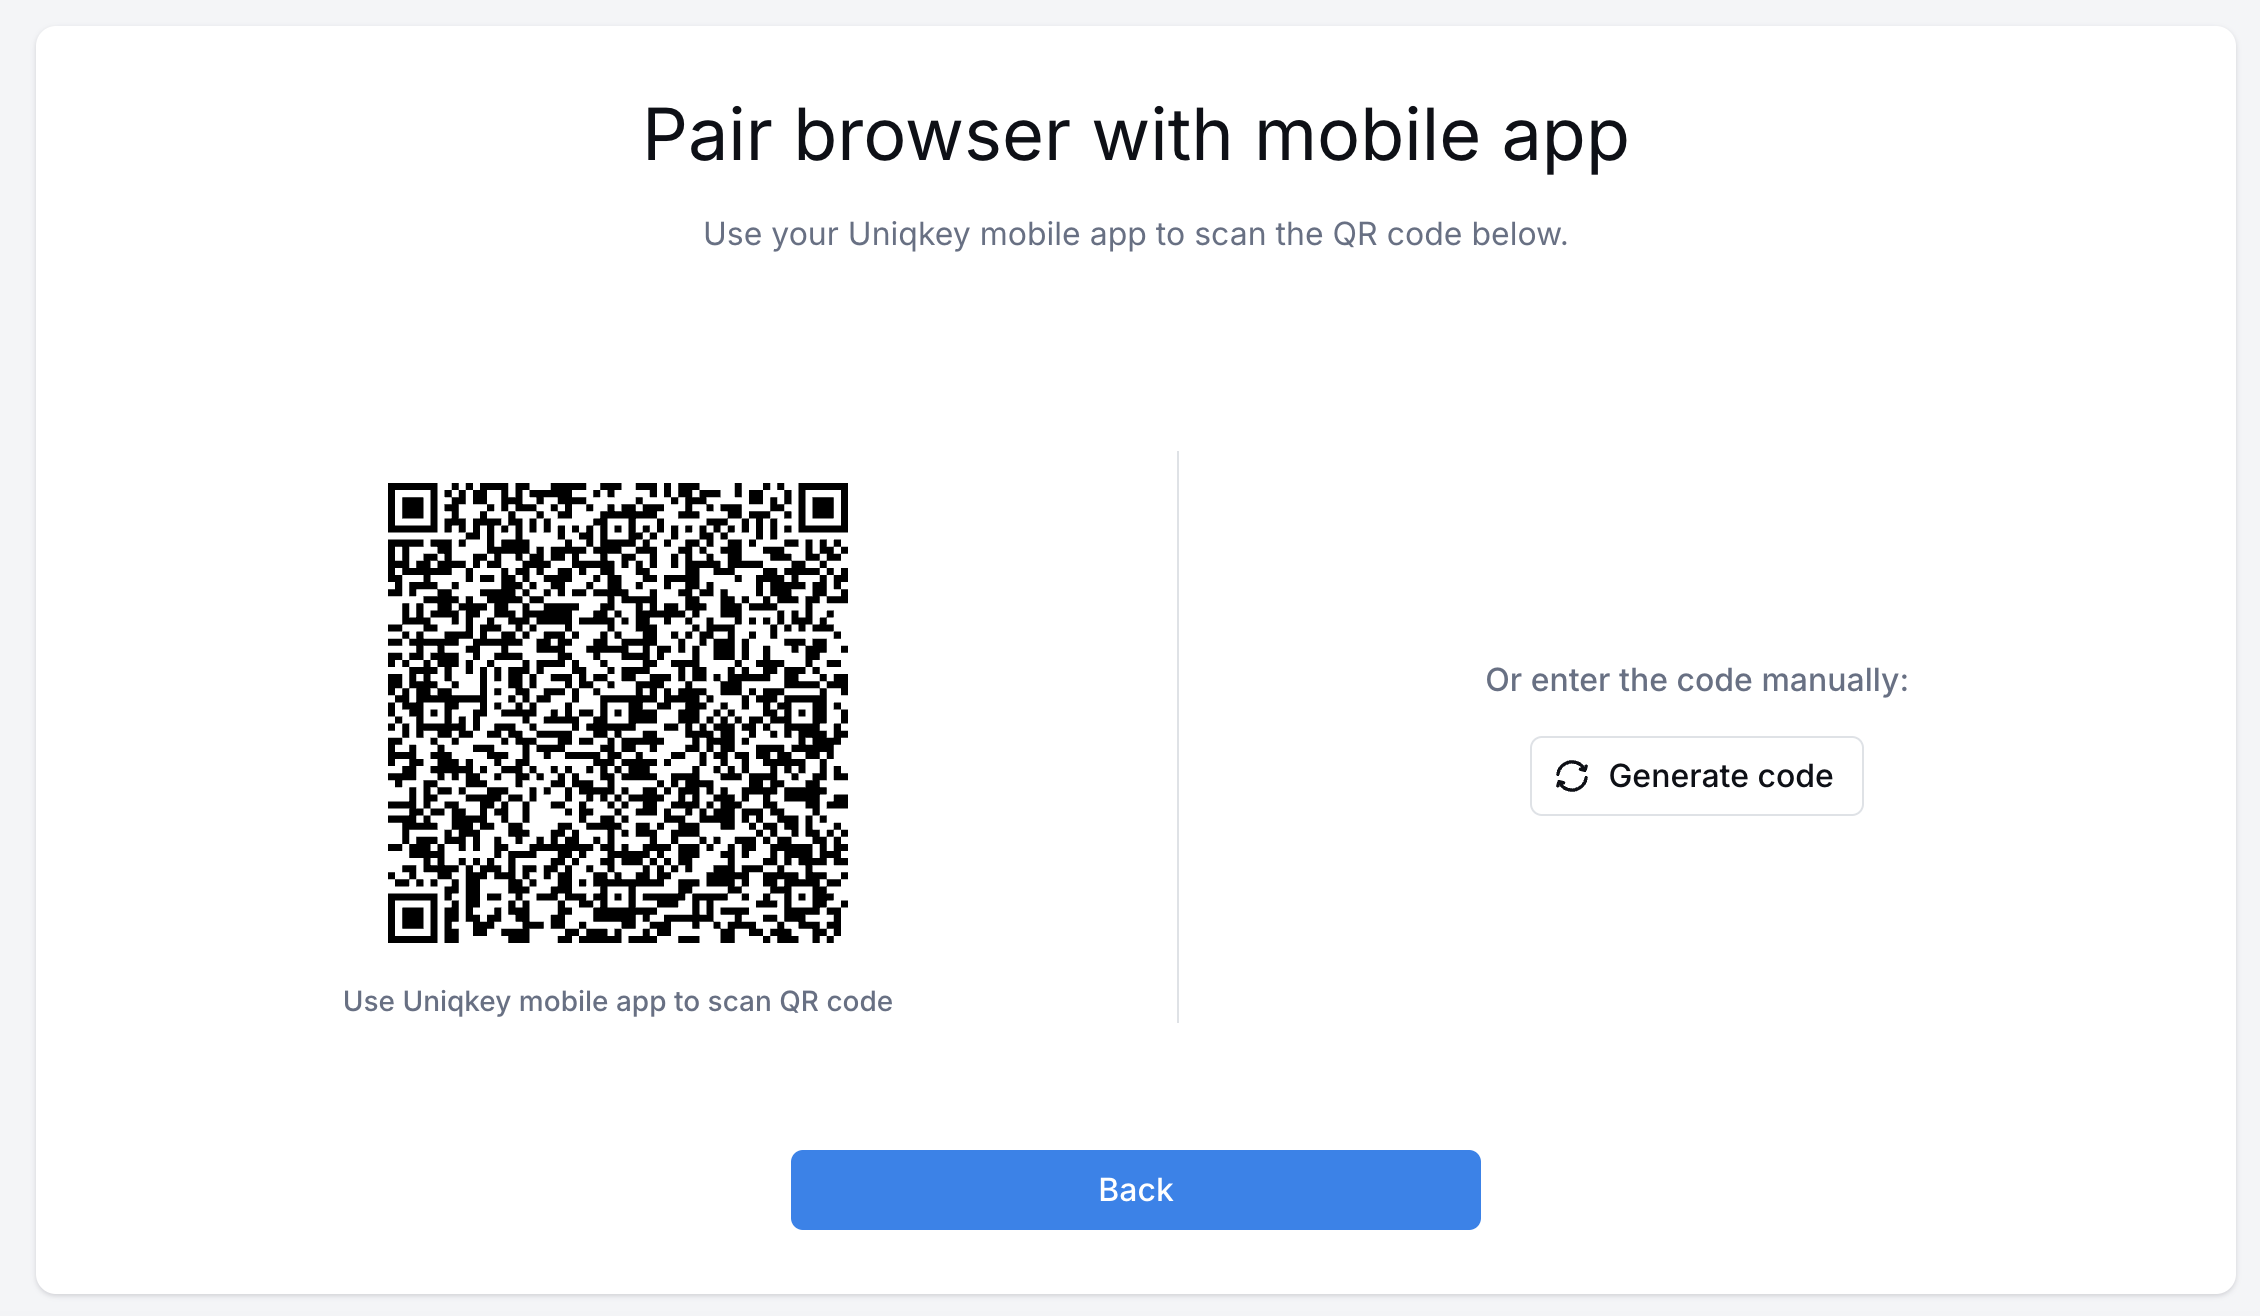Click the word 'browser' in the heading
The image size is (2260, 1316).
point(932,136)
